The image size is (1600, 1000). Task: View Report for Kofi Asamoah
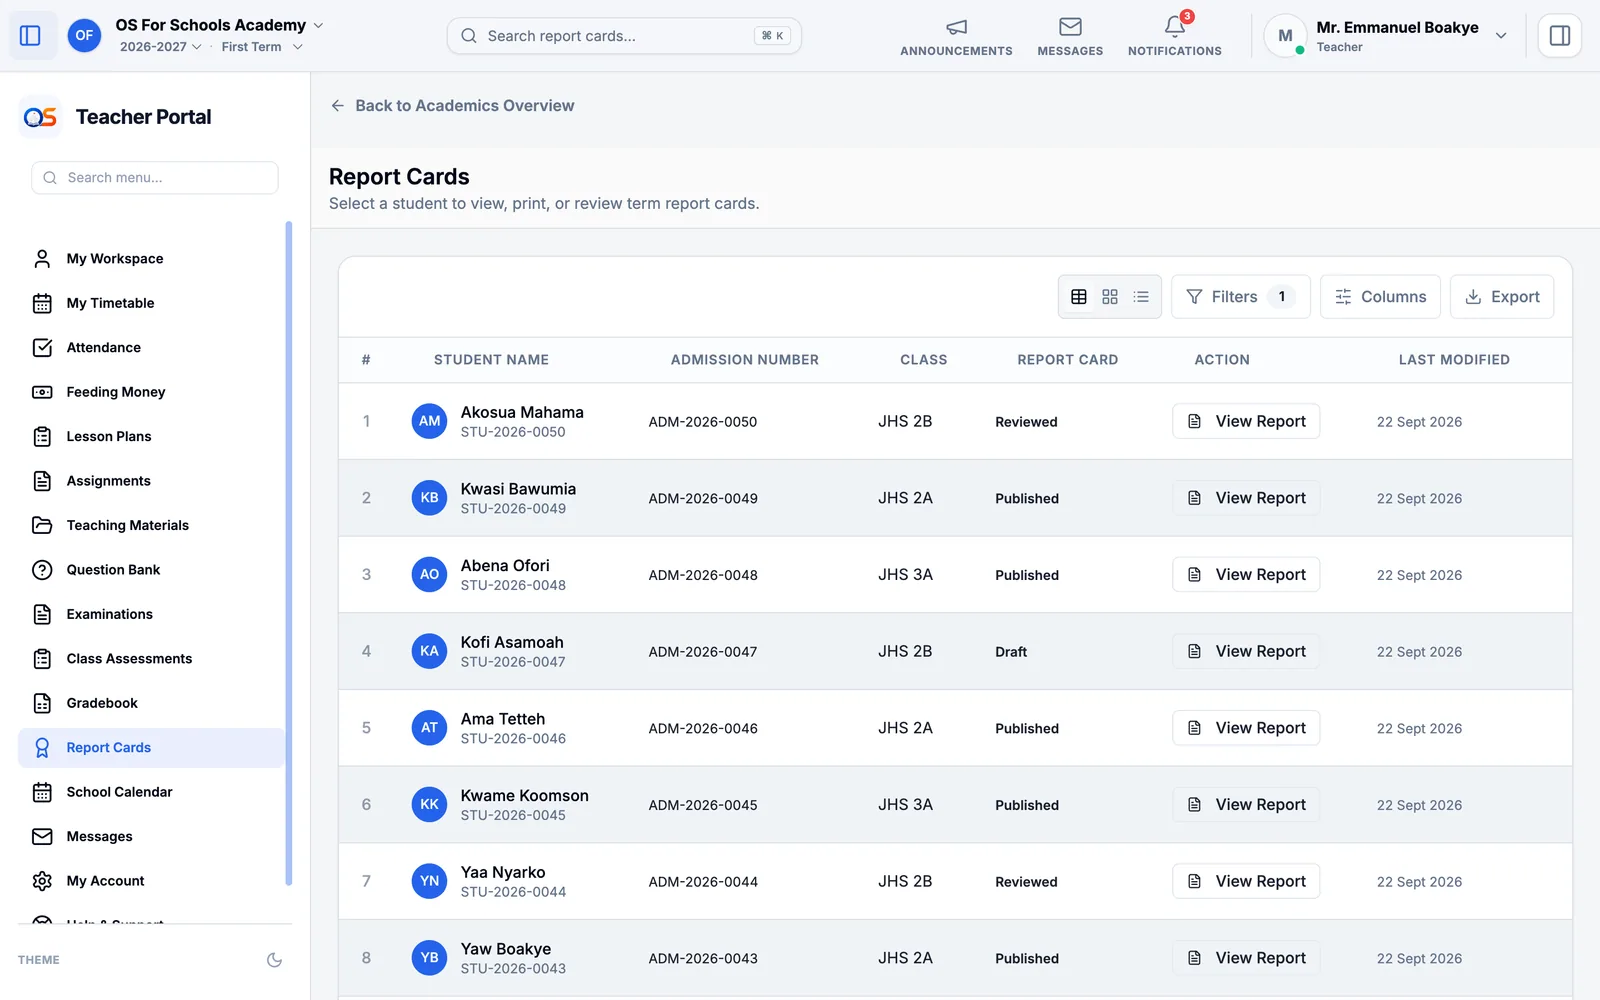click(1246, 651)
